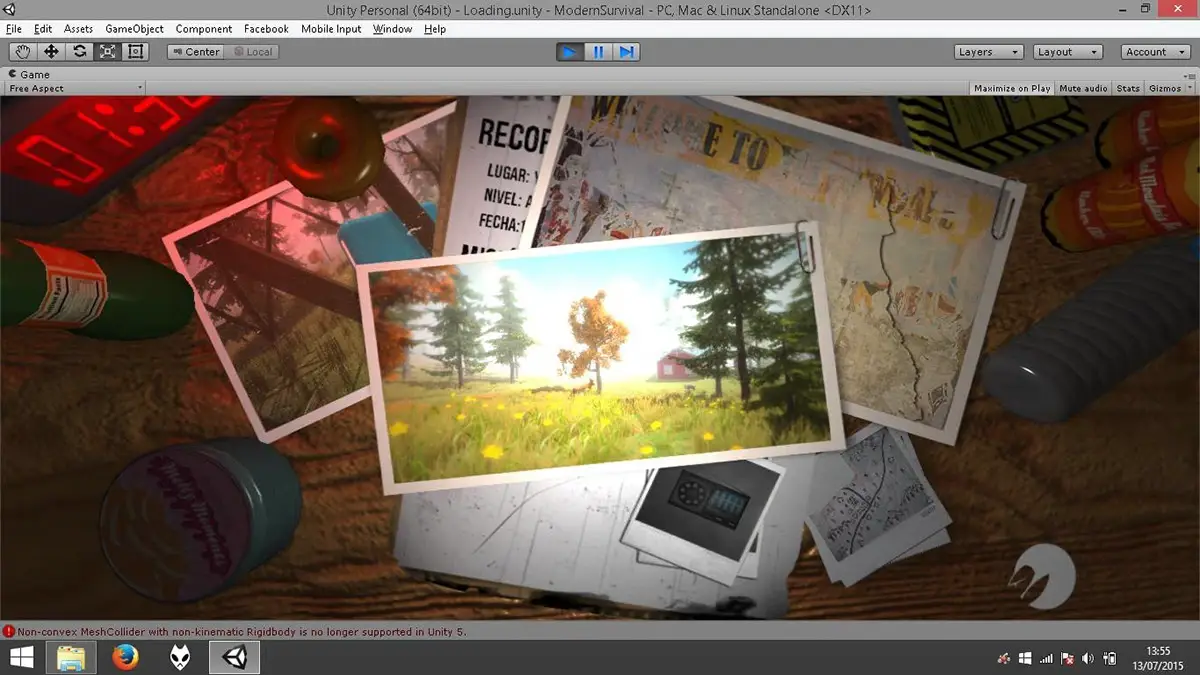The height and width of the screenshot is (675, 1200).
Task: Open the Help menu
Action: click(x=435, y=29)
